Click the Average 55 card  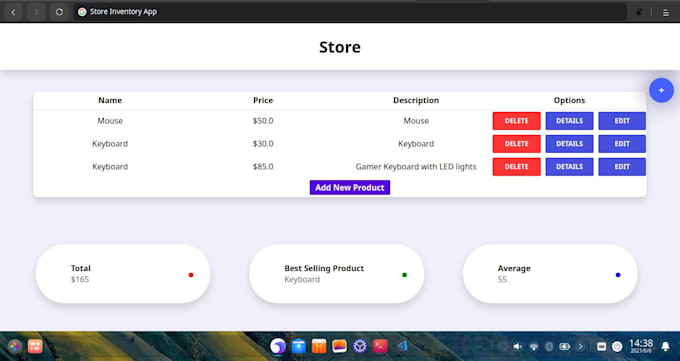(x=550, y=274)
